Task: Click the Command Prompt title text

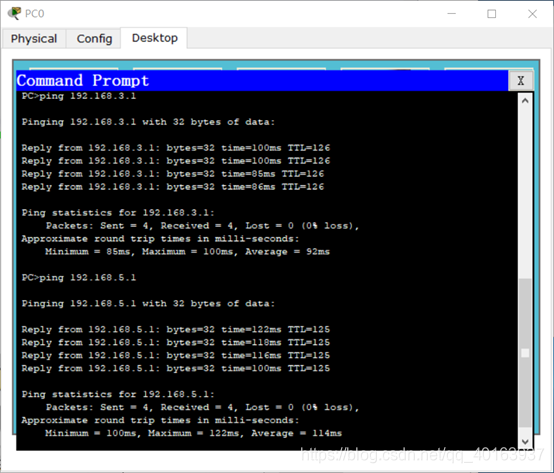Action: pyautogui.click(x=83, y=81)
